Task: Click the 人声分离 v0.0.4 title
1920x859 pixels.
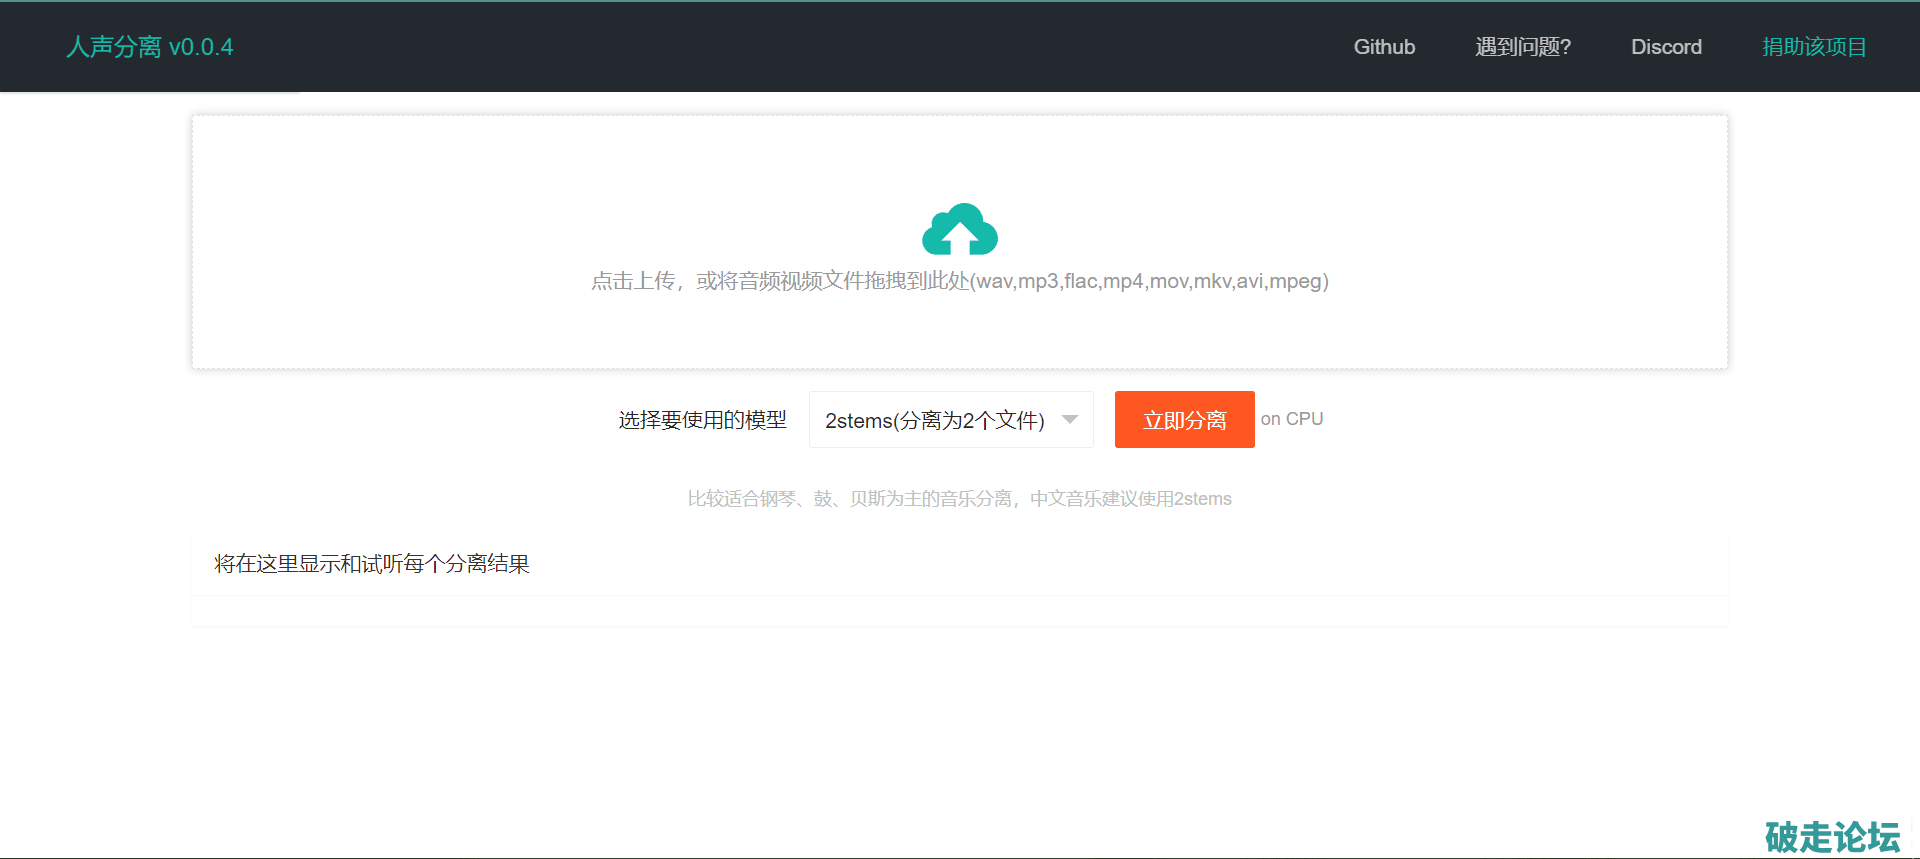Action: click(x=150, y=47)
